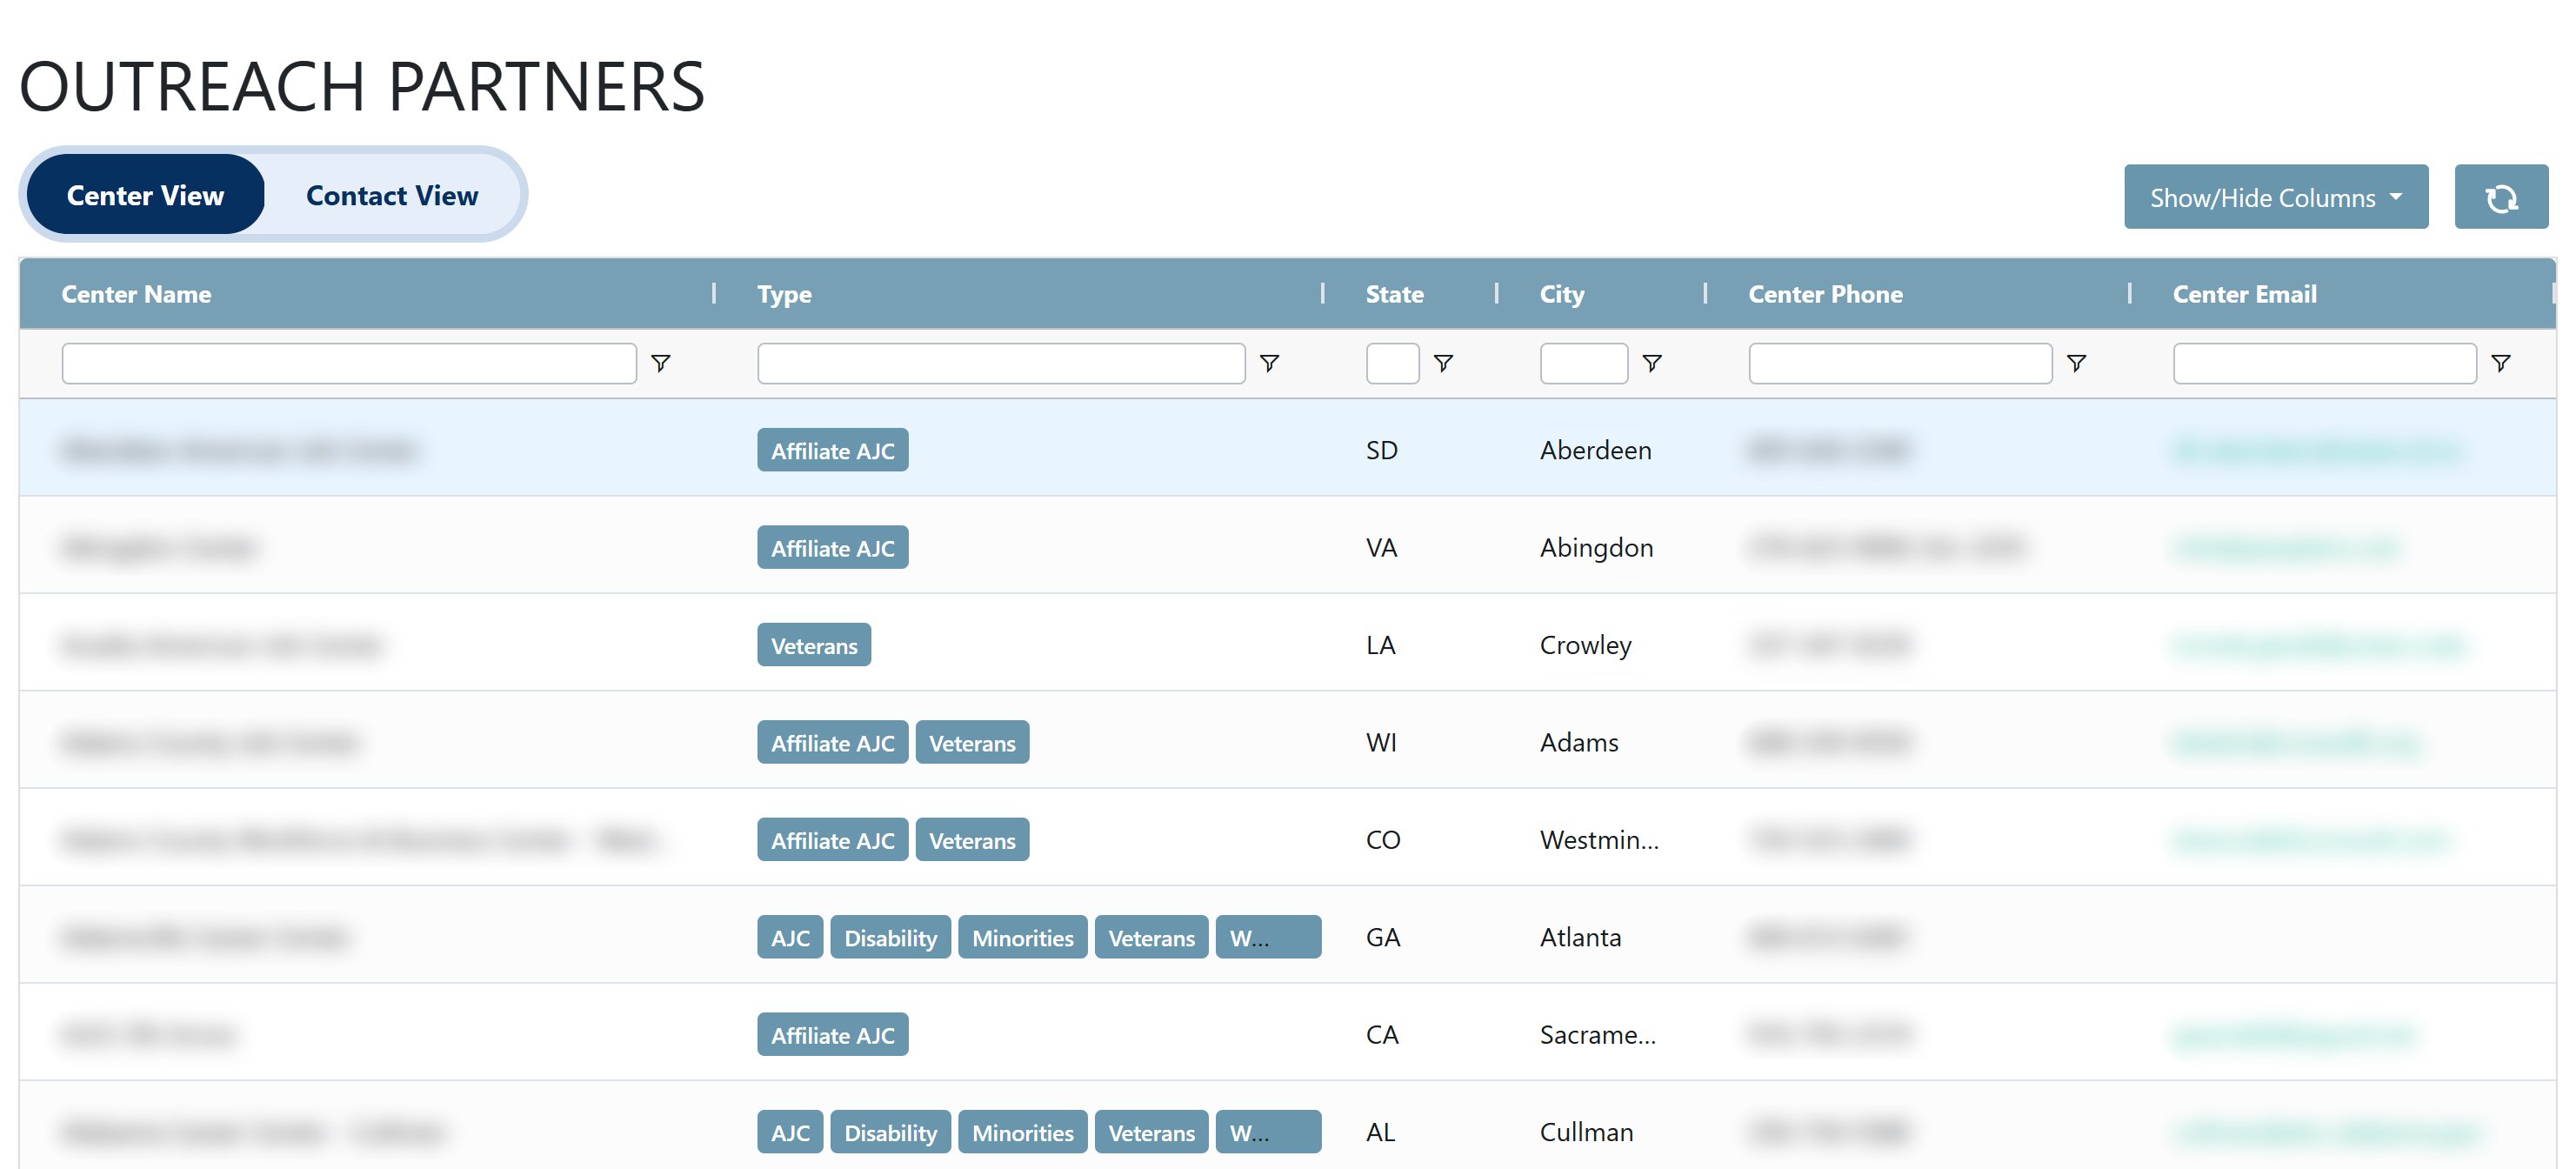
Task: Click inside the Center Name filter input
Action: [349, 363]
